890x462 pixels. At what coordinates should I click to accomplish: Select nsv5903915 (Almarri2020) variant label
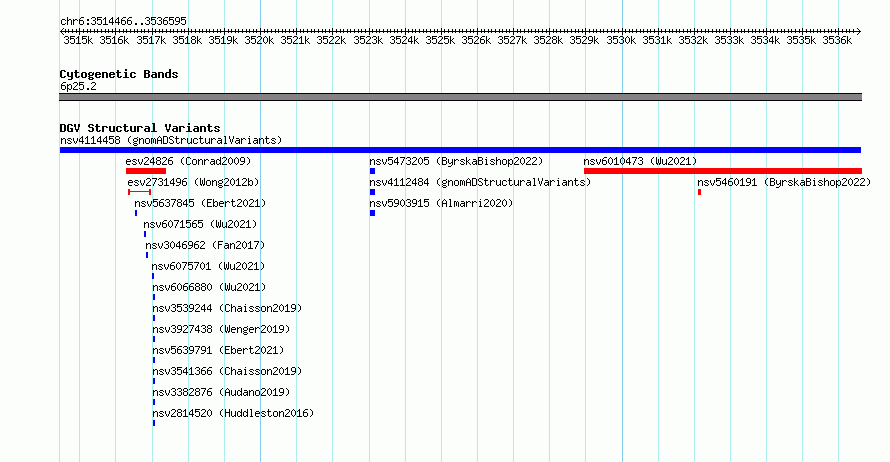click(x=440, y=203)
